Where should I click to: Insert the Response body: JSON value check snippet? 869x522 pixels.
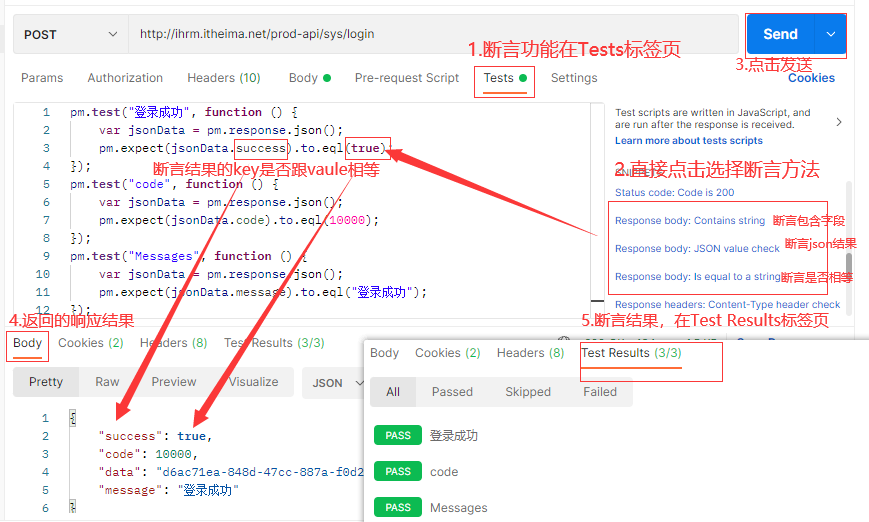point(697,248)
